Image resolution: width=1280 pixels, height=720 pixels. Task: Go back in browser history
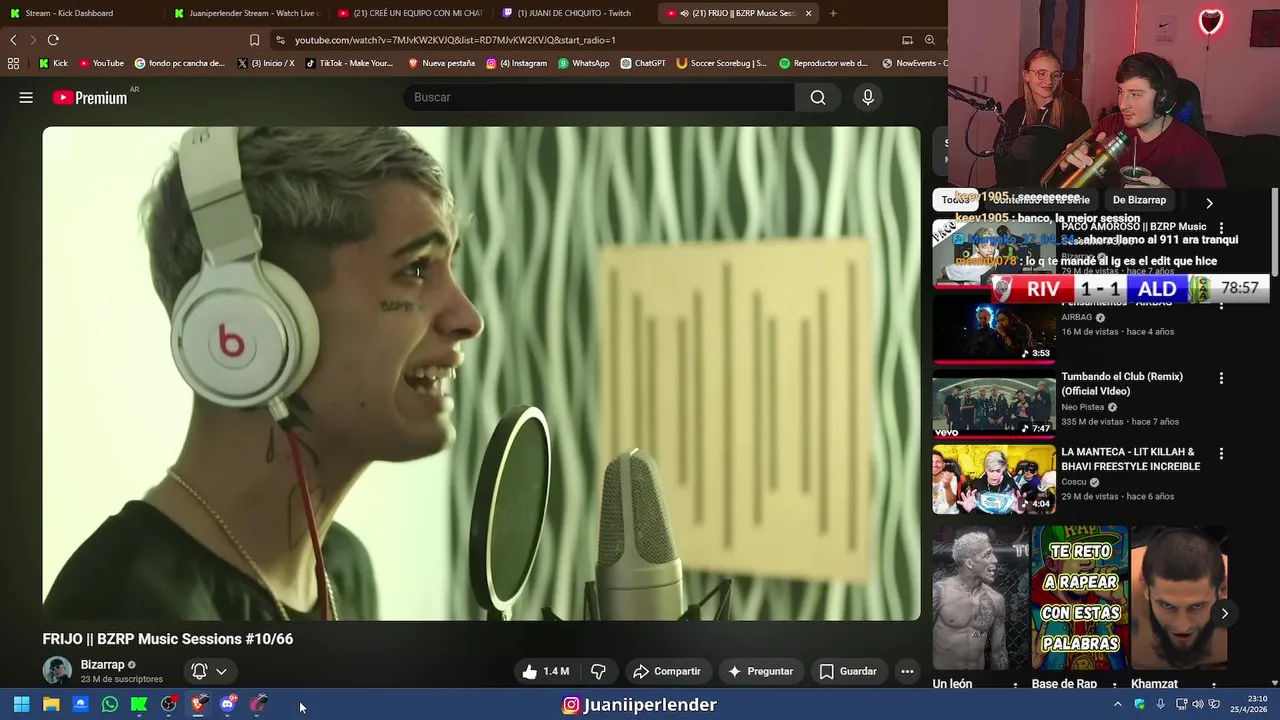(13, 40)
